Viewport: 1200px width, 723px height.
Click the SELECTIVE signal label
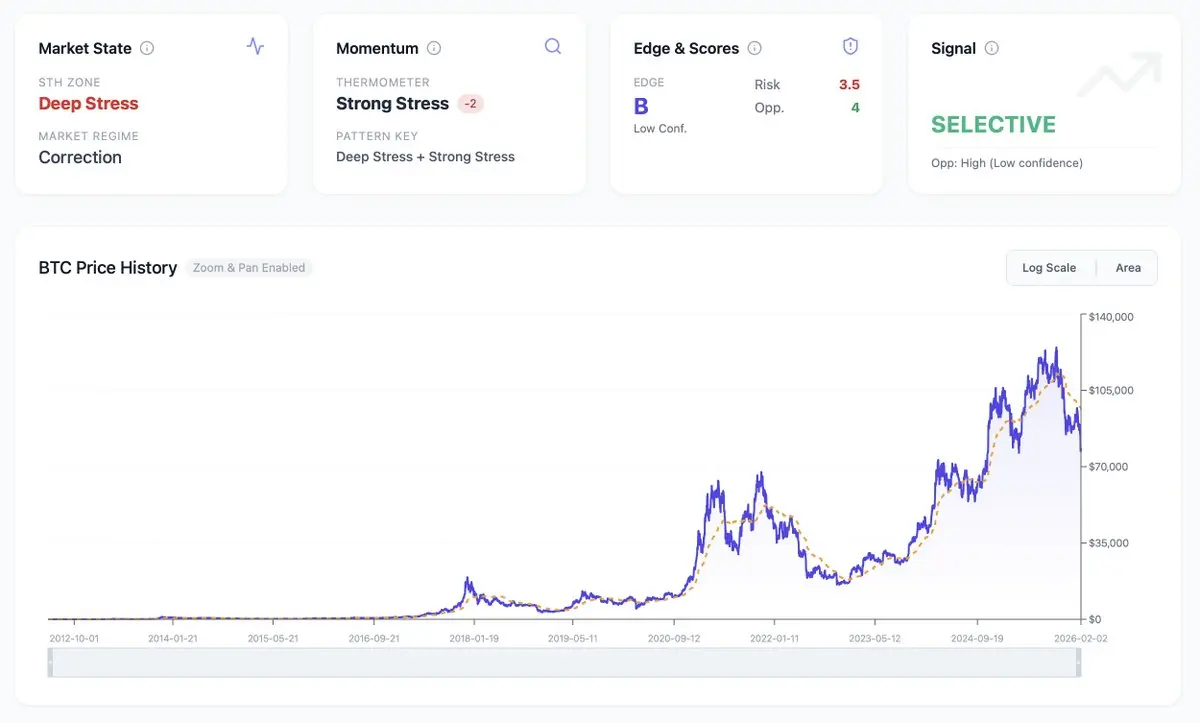click(993, 125)
